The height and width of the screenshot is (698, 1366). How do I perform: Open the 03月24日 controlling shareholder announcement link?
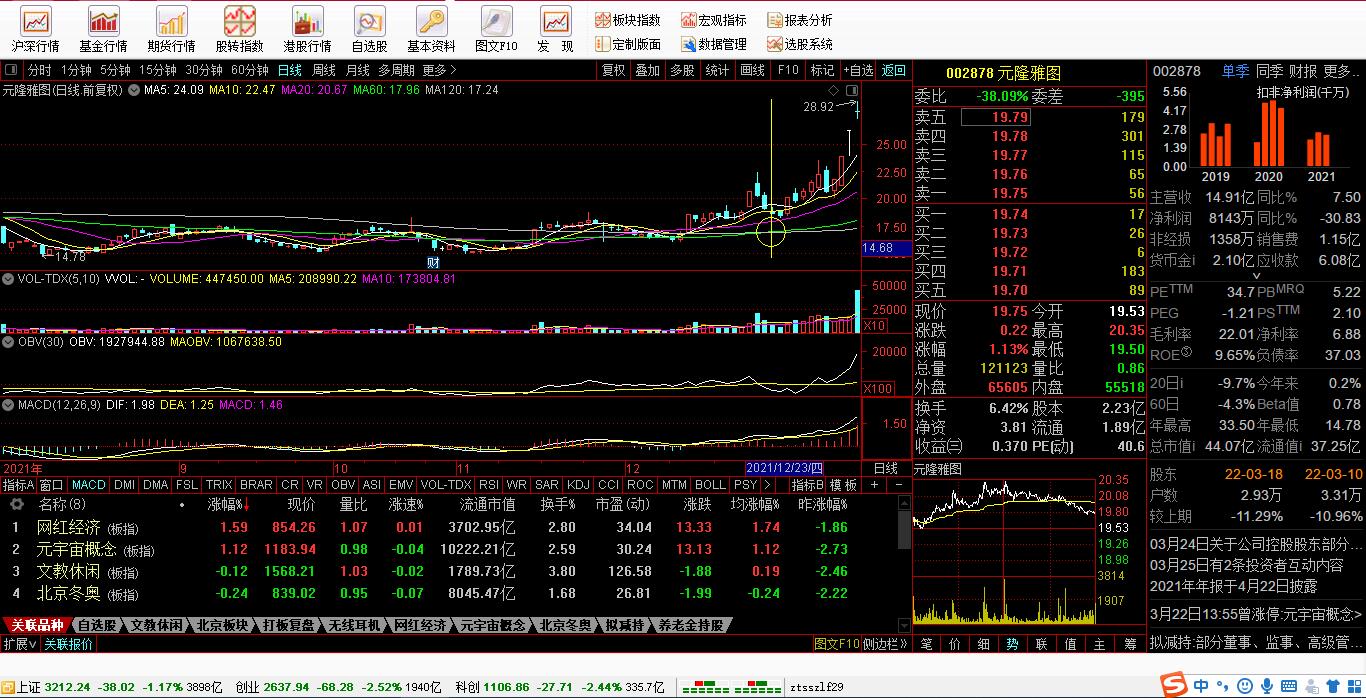[1256, 545]
